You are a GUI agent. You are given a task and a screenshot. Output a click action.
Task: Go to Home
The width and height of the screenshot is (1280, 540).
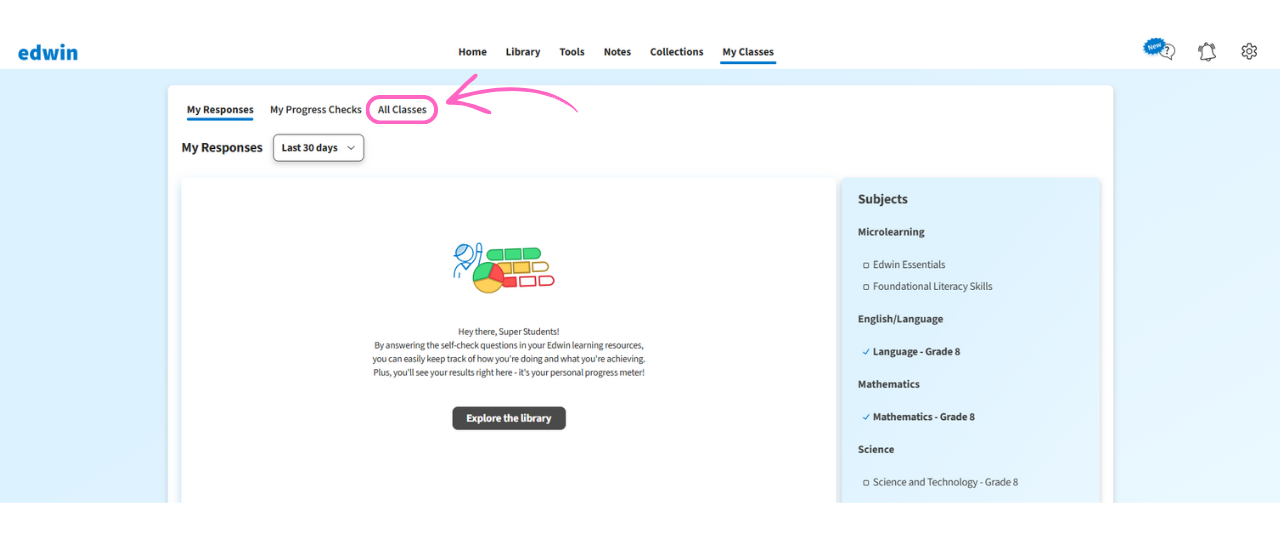(472, 52)
